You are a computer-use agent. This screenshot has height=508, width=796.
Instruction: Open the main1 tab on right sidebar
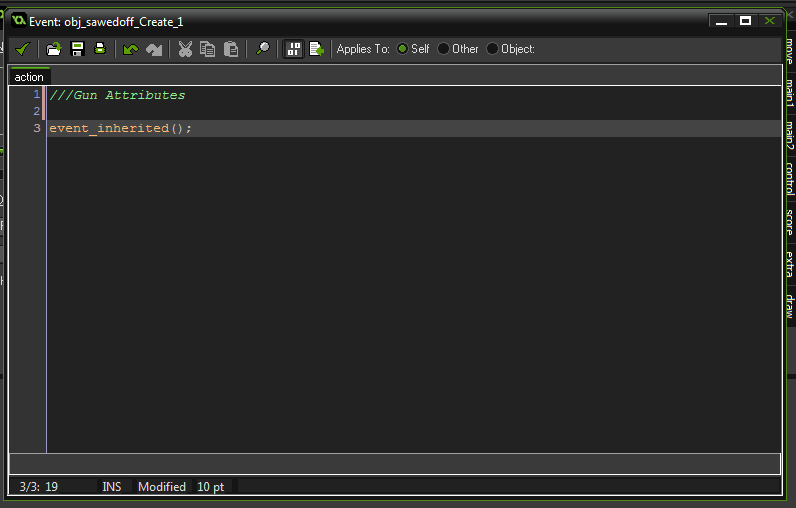point(789,93)
